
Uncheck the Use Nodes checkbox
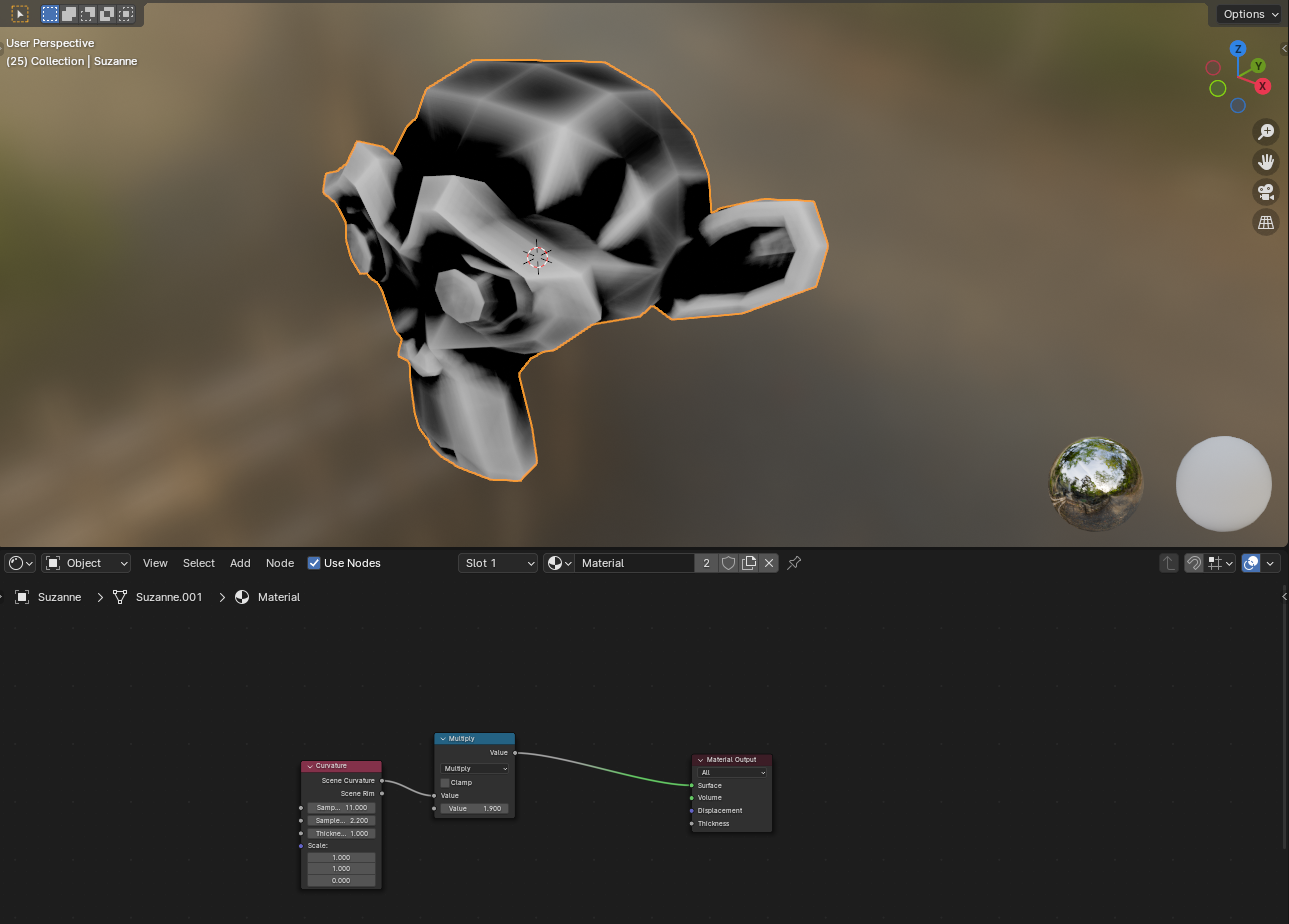point(314,563)
